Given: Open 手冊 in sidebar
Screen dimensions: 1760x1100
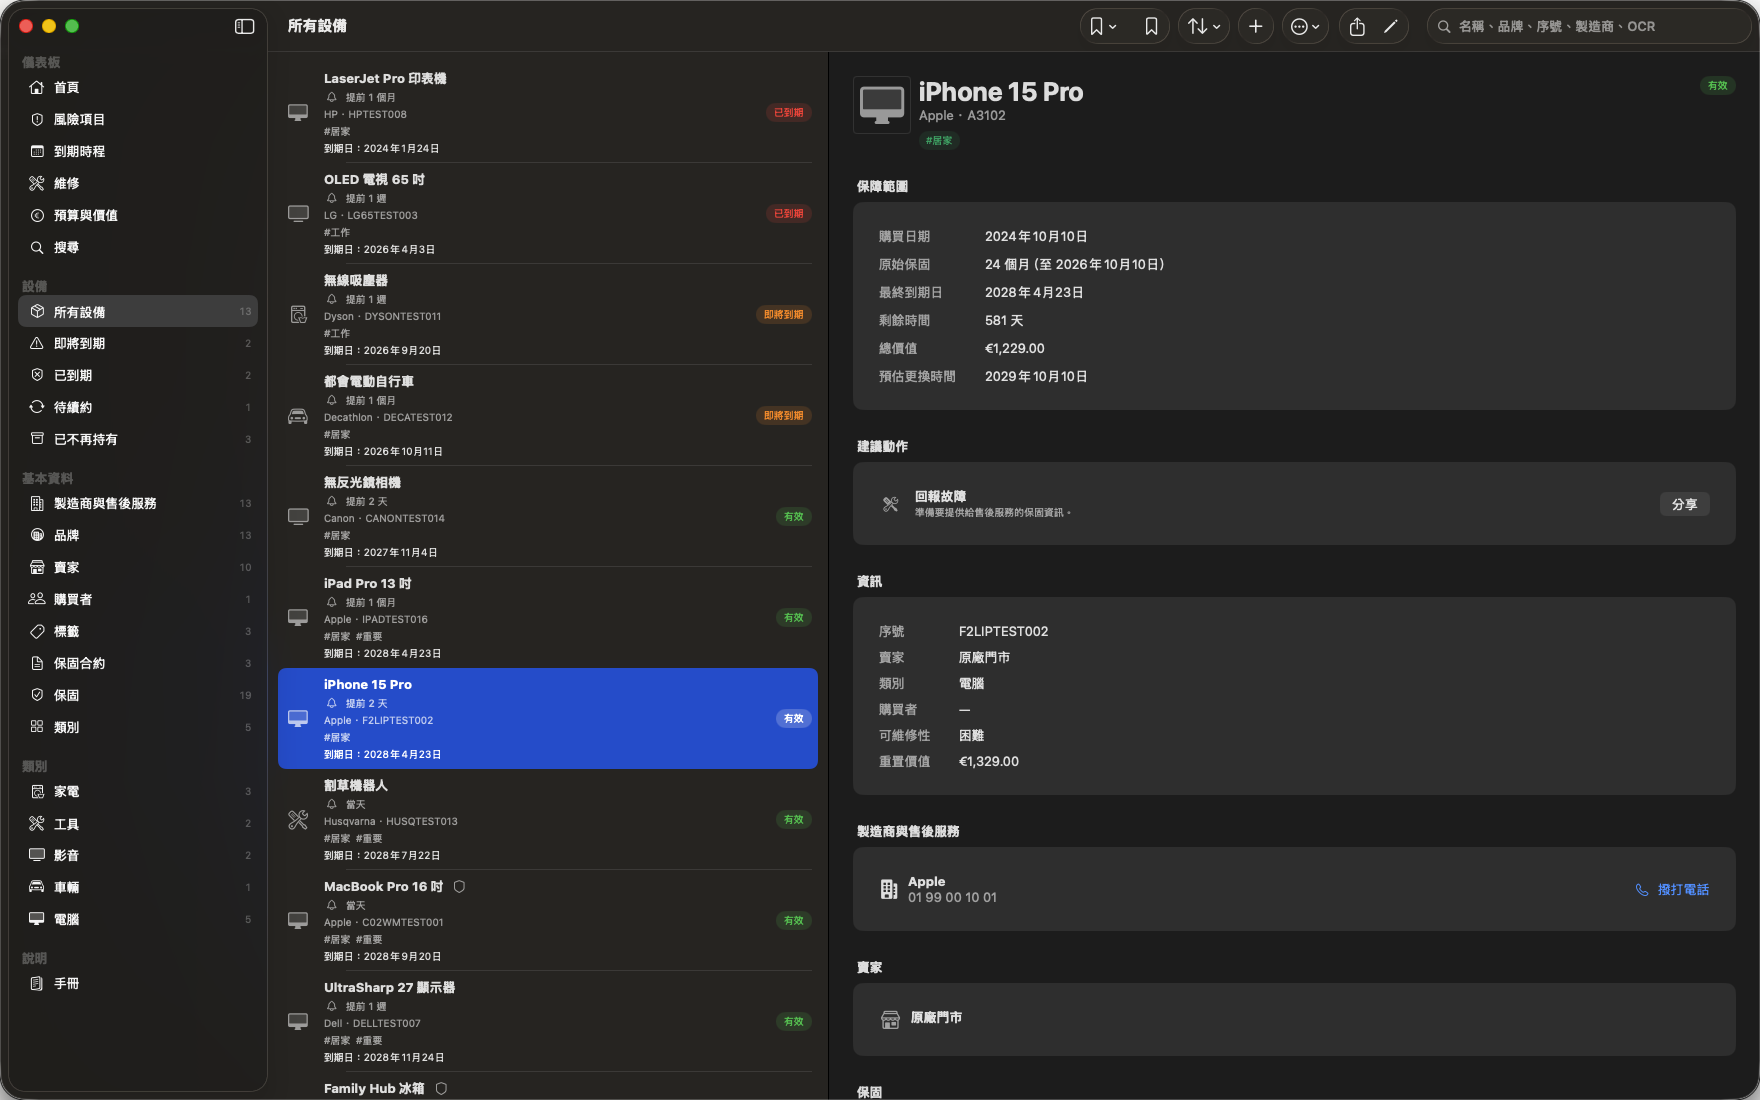Looking at the screenshot, I should pos(138,984).
